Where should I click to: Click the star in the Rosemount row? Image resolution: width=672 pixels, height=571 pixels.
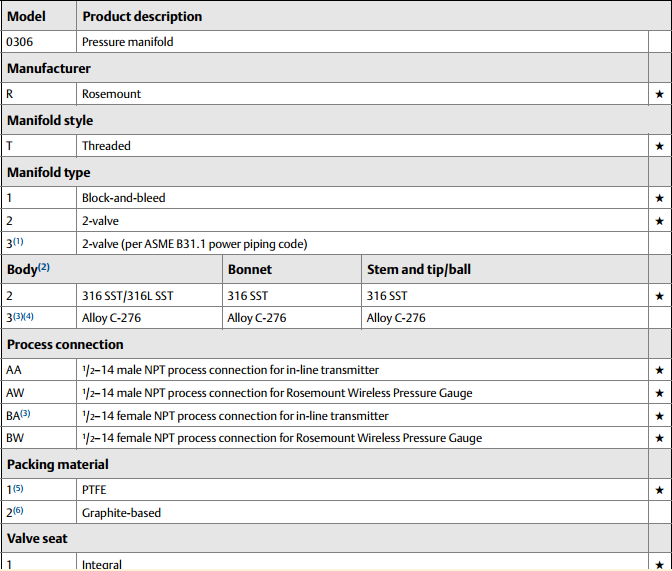(659, 94)
